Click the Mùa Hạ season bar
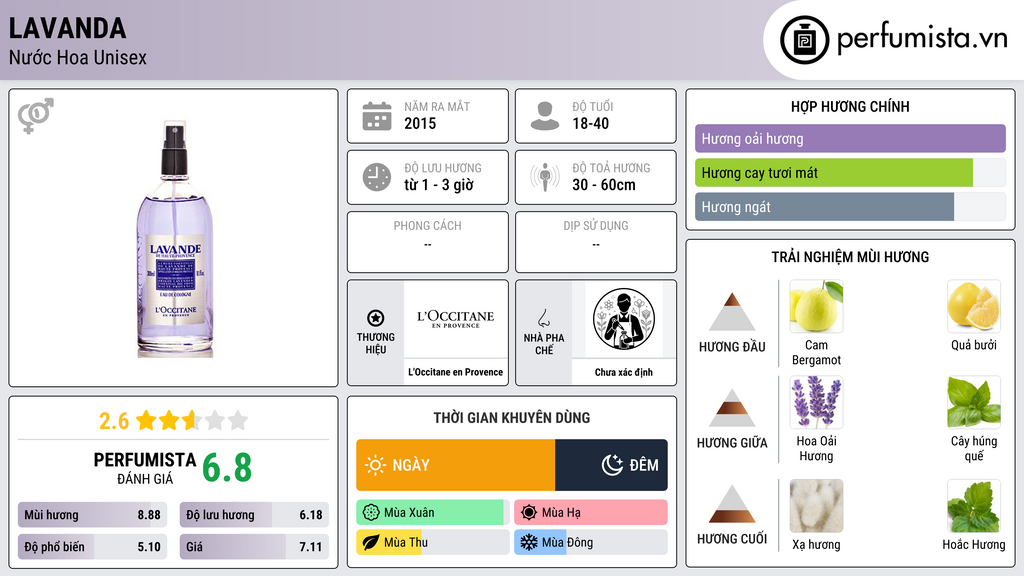 click(591, 513)
